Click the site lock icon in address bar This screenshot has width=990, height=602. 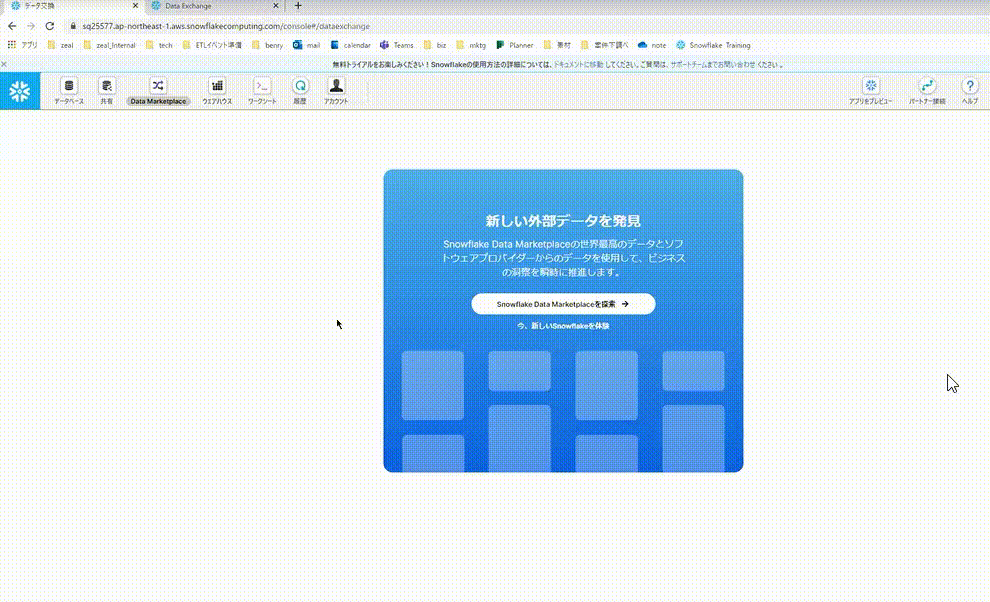click(73, 26)
